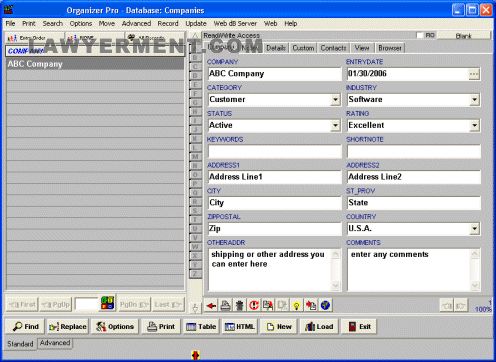Click into the KEYWORDS input field

point(275,151)
